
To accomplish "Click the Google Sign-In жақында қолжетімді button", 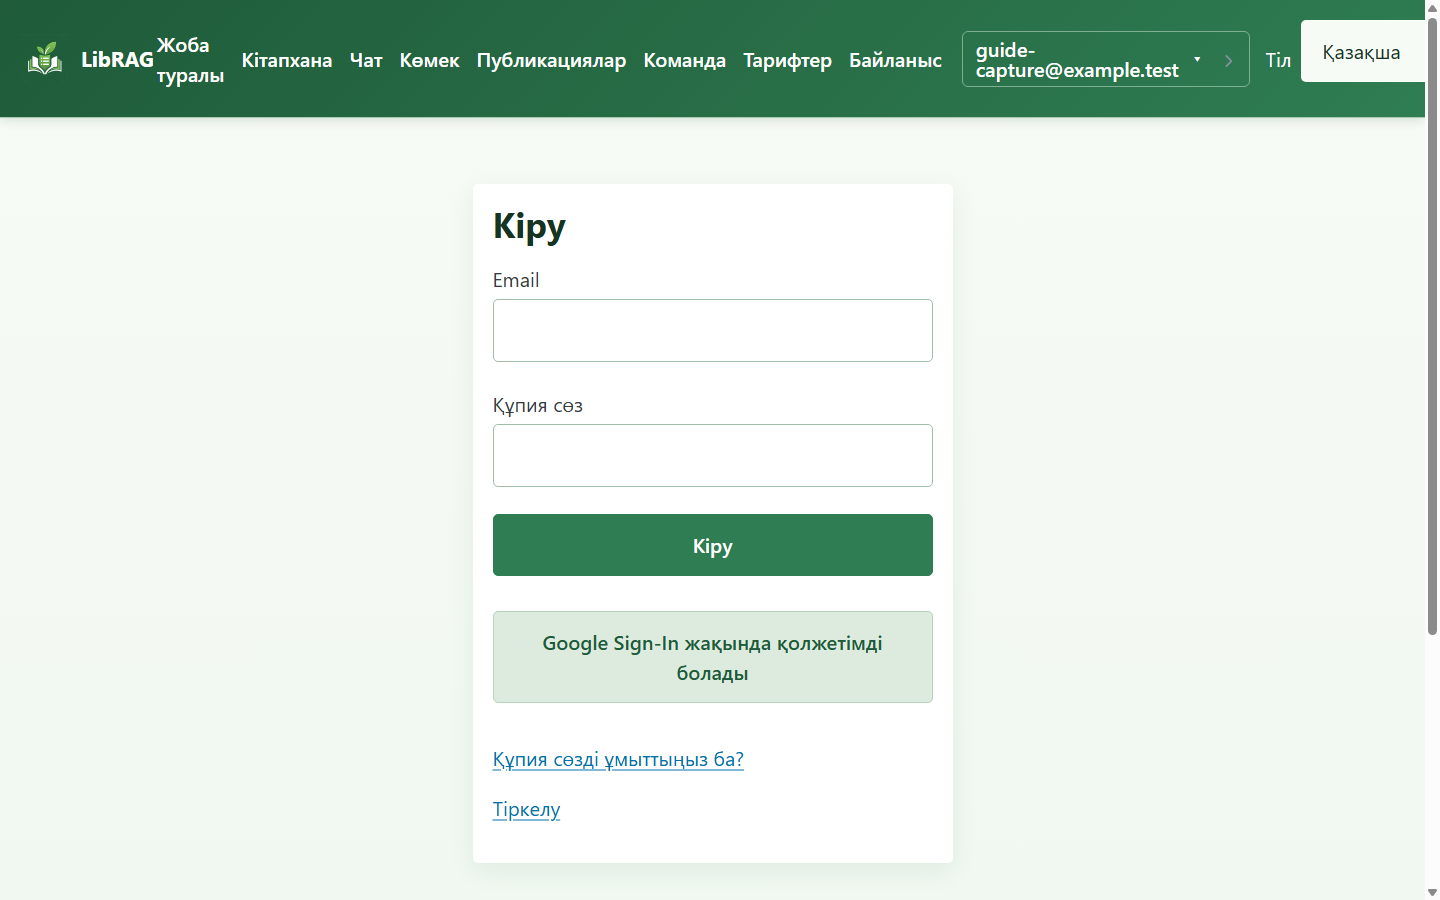I will coord(713,657).
